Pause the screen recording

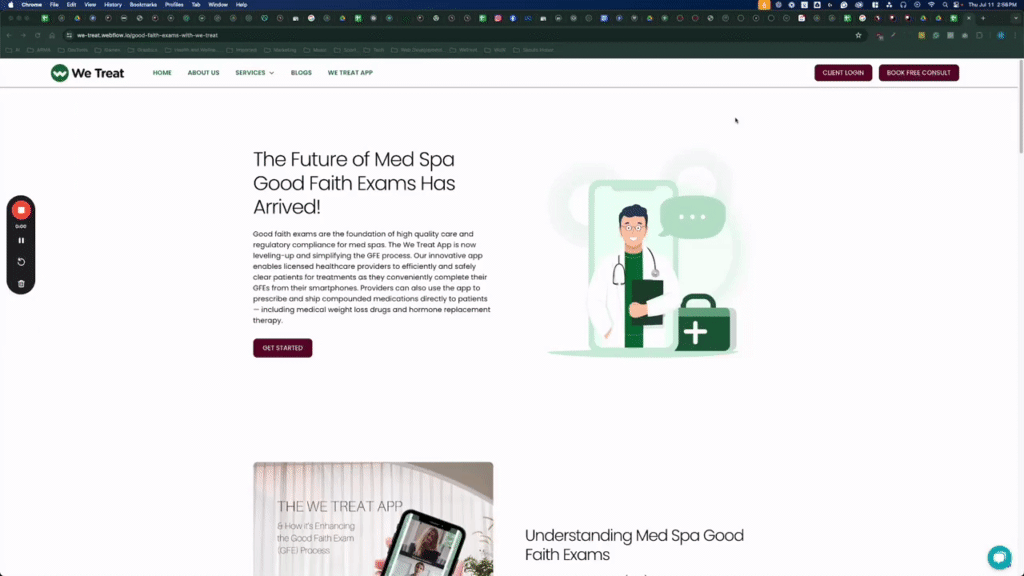21,240
